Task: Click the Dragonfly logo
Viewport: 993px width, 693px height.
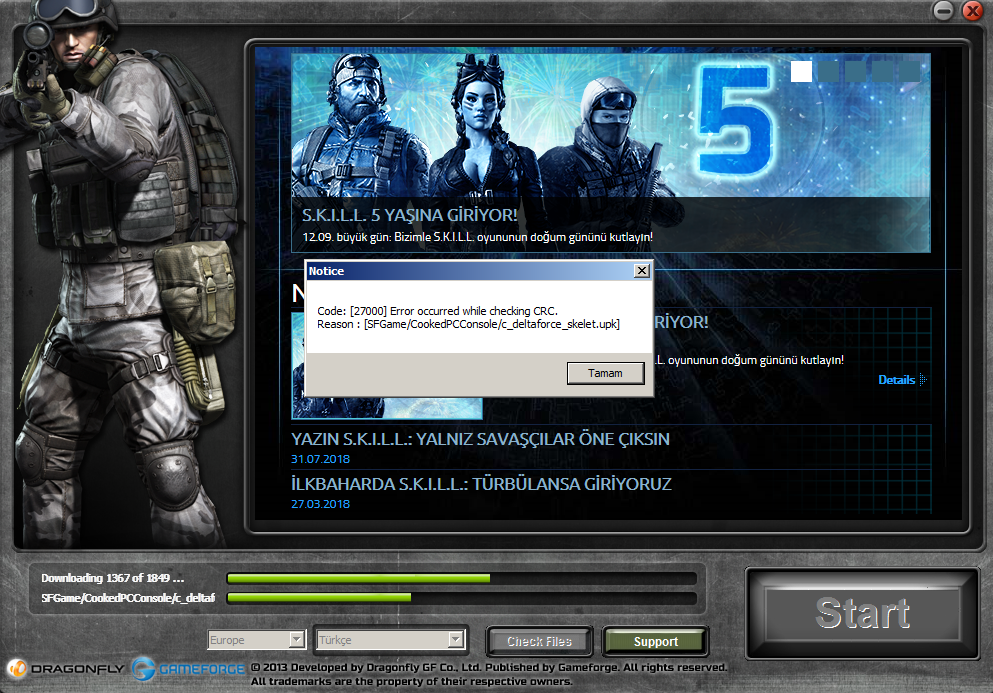Action: (x=66, y=668)
